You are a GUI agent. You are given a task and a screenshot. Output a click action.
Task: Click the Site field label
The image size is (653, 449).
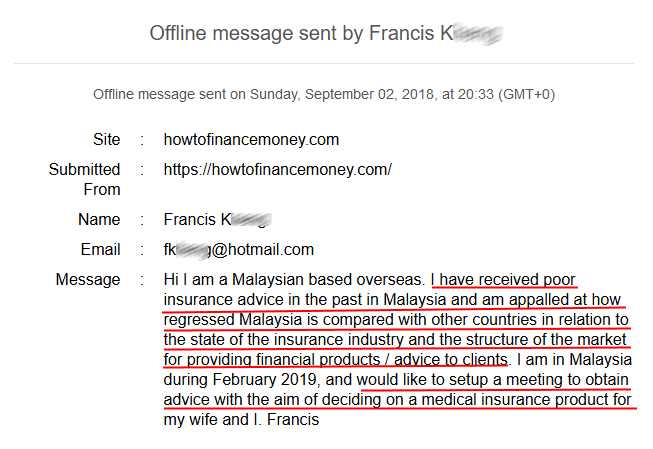pyautogui.click(x=106, y=139)
